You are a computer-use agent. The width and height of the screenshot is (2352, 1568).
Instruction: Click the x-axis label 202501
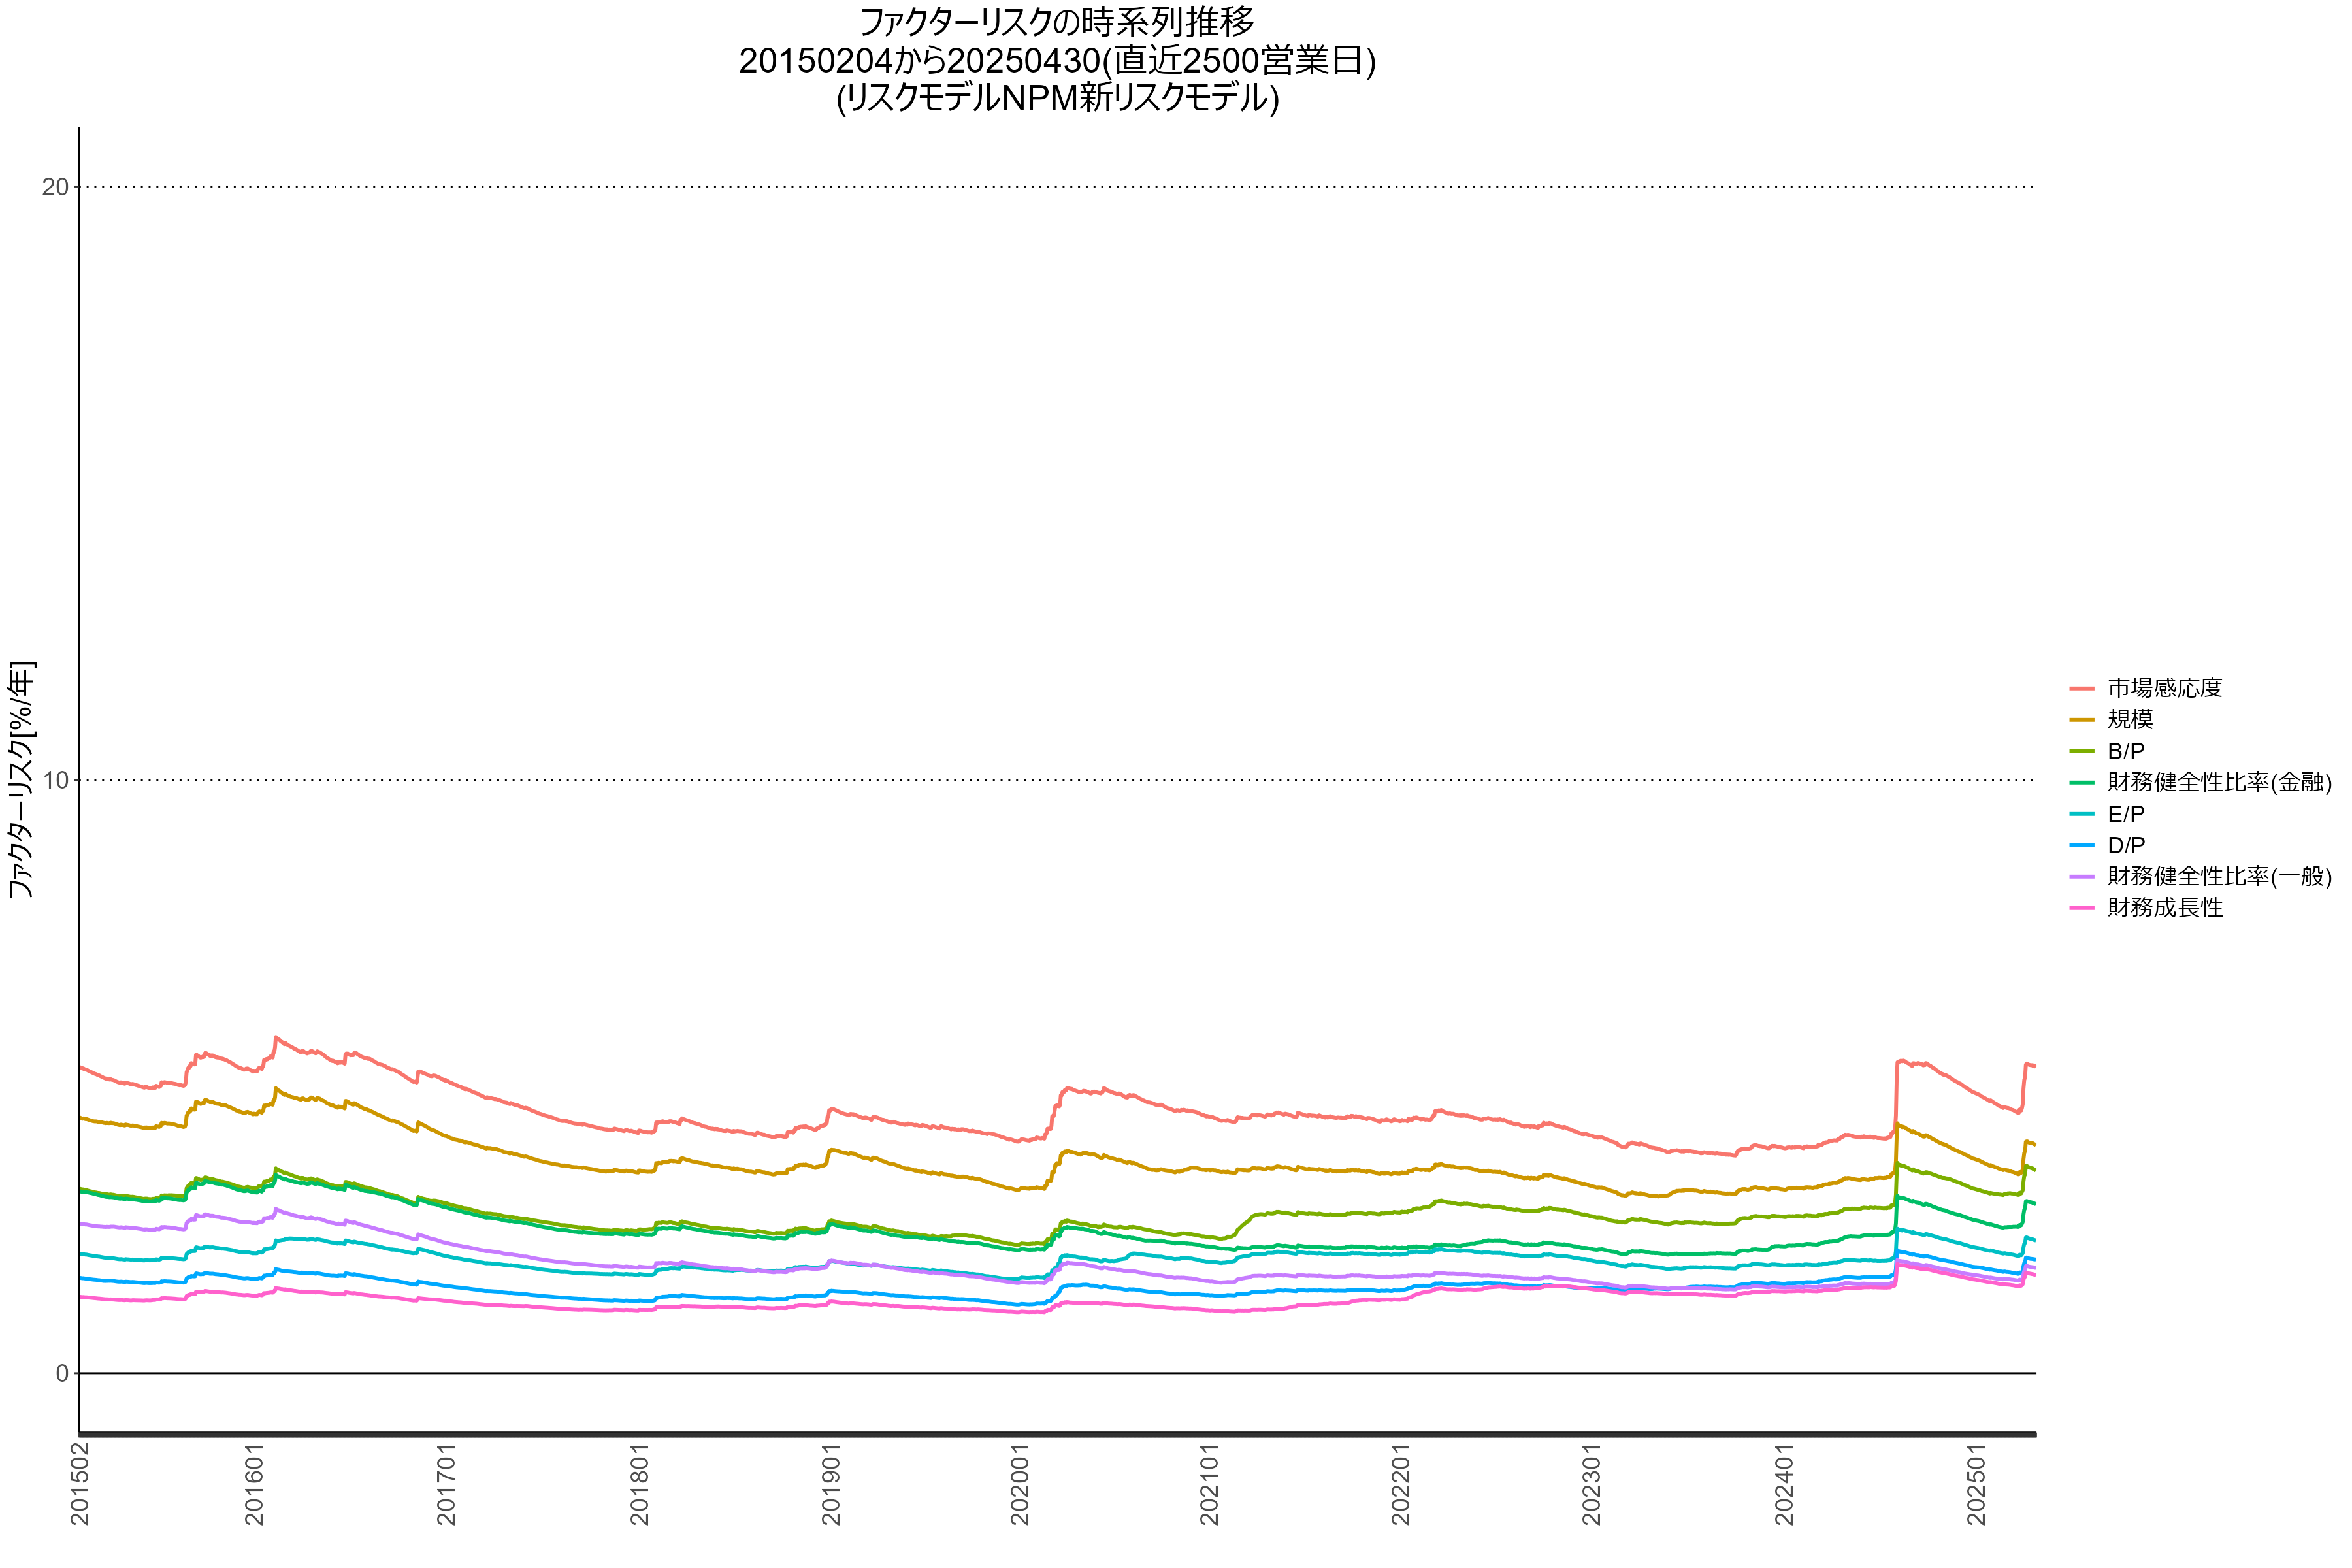(1976, 1484)
